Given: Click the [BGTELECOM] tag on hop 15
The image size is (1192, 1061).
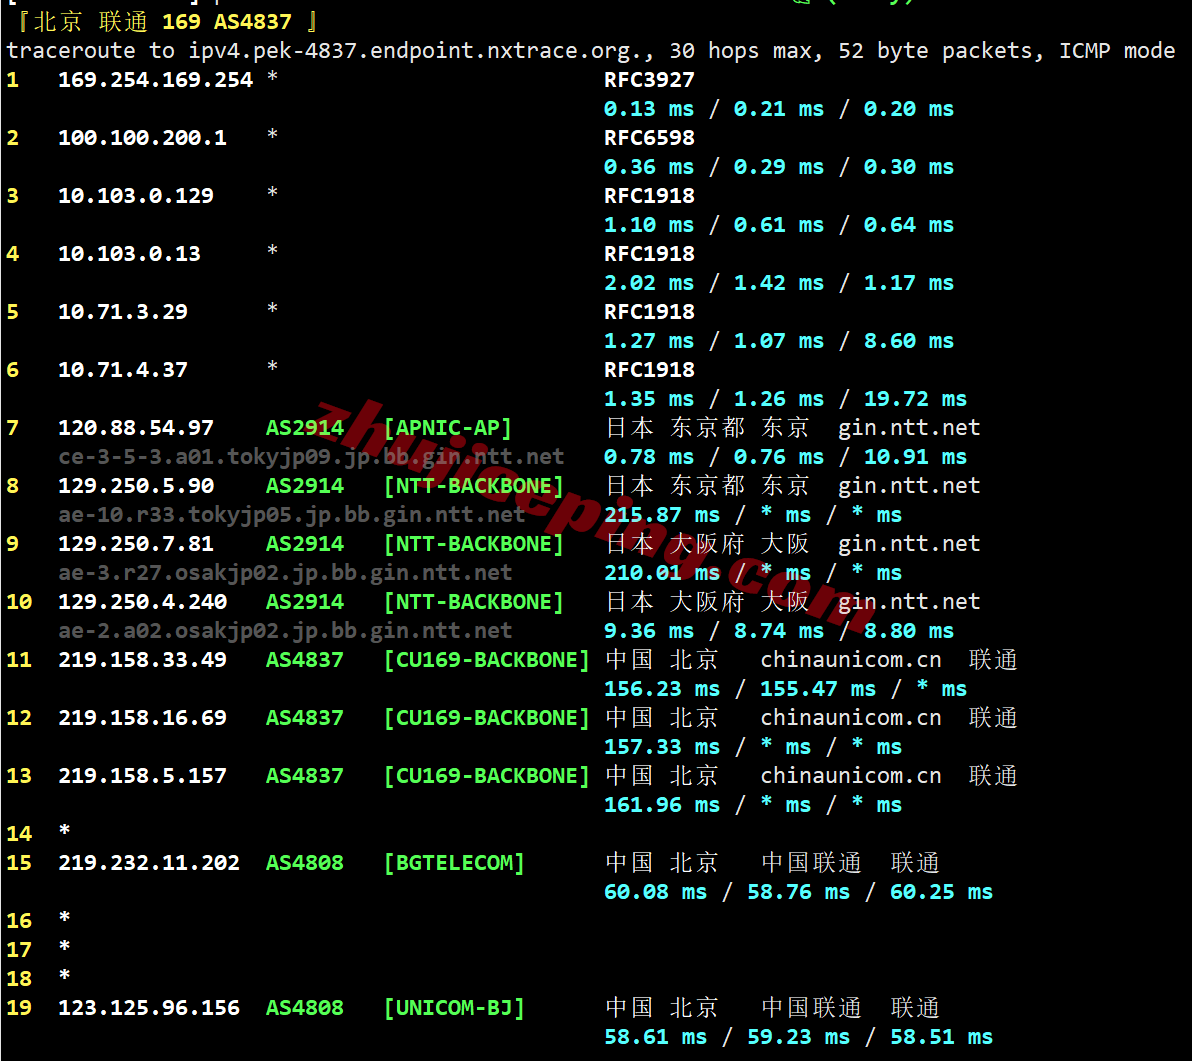Looking at the screenshot, I should (x=454, y=863).
